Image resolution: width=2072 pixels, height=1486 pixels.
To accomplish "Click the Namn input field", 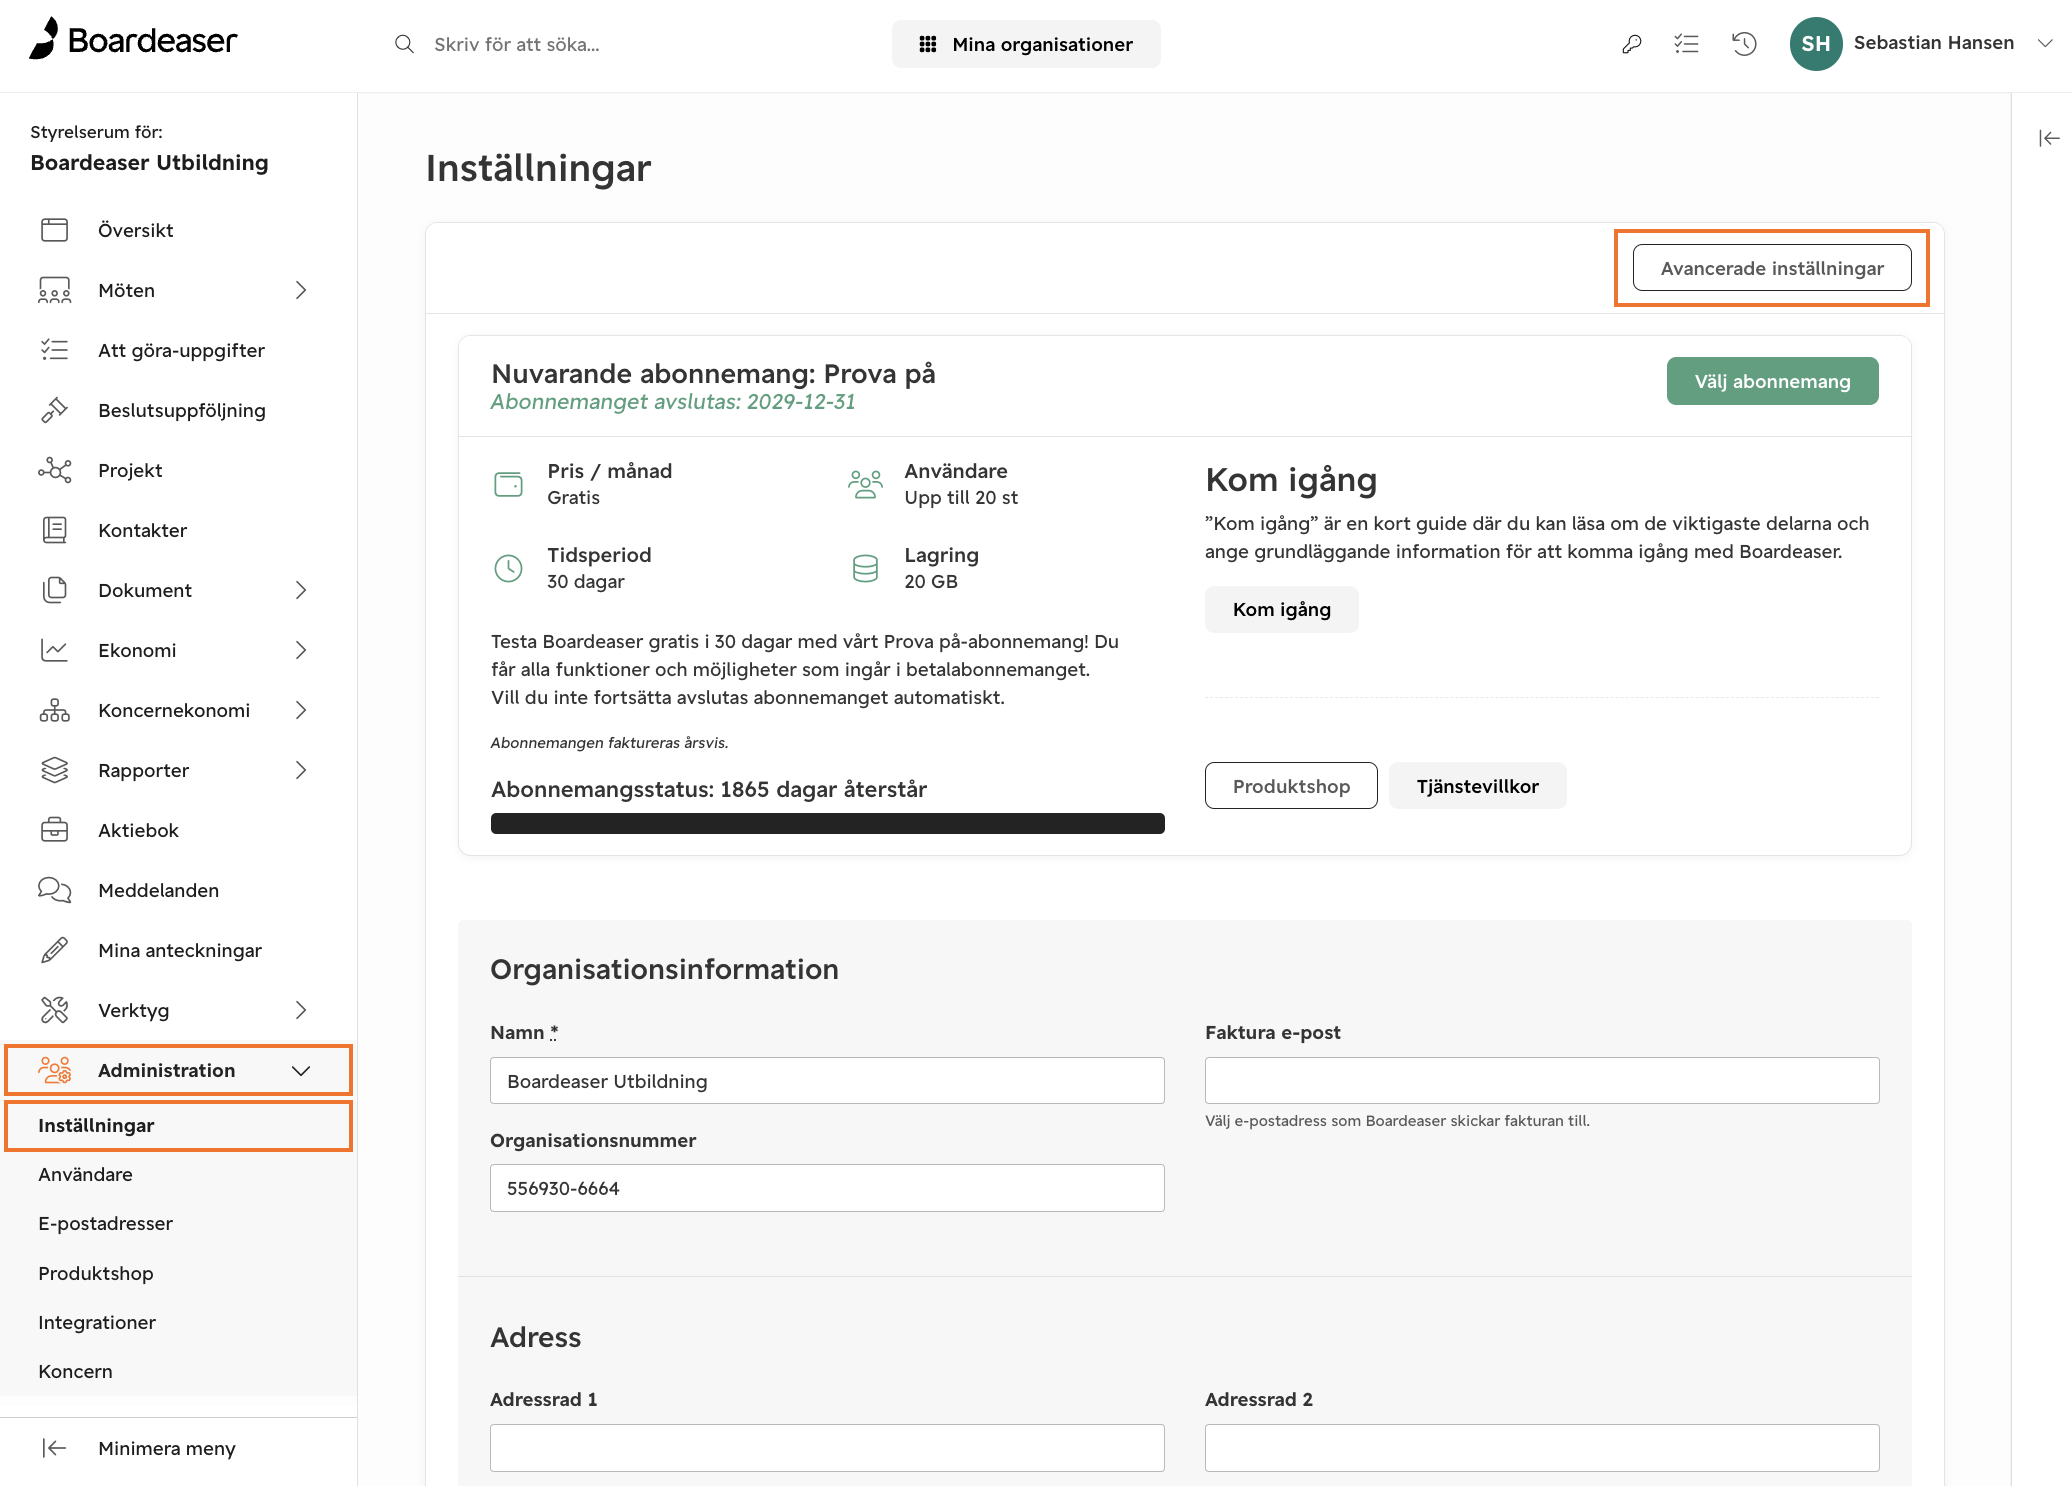I will click(x=827, y=1081).
